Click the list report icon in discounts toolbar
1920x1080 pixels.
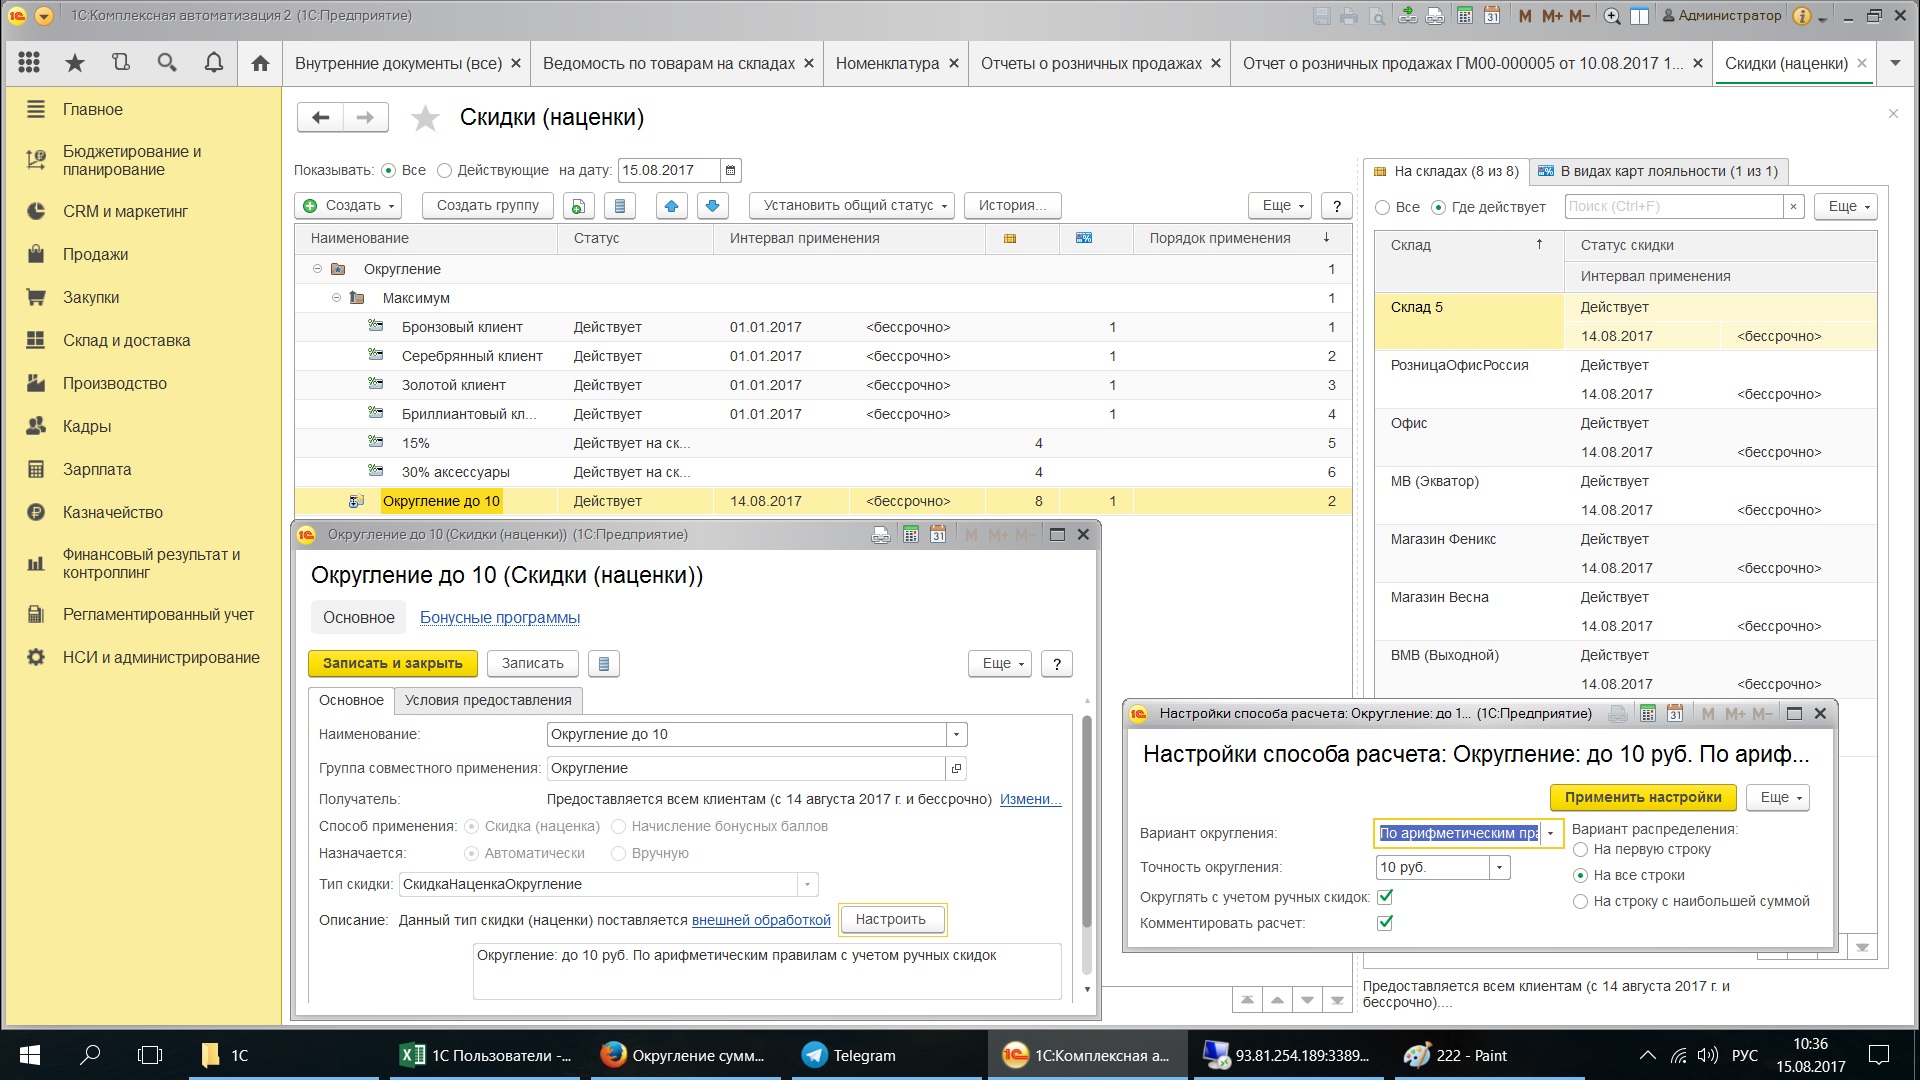(620, 205)
